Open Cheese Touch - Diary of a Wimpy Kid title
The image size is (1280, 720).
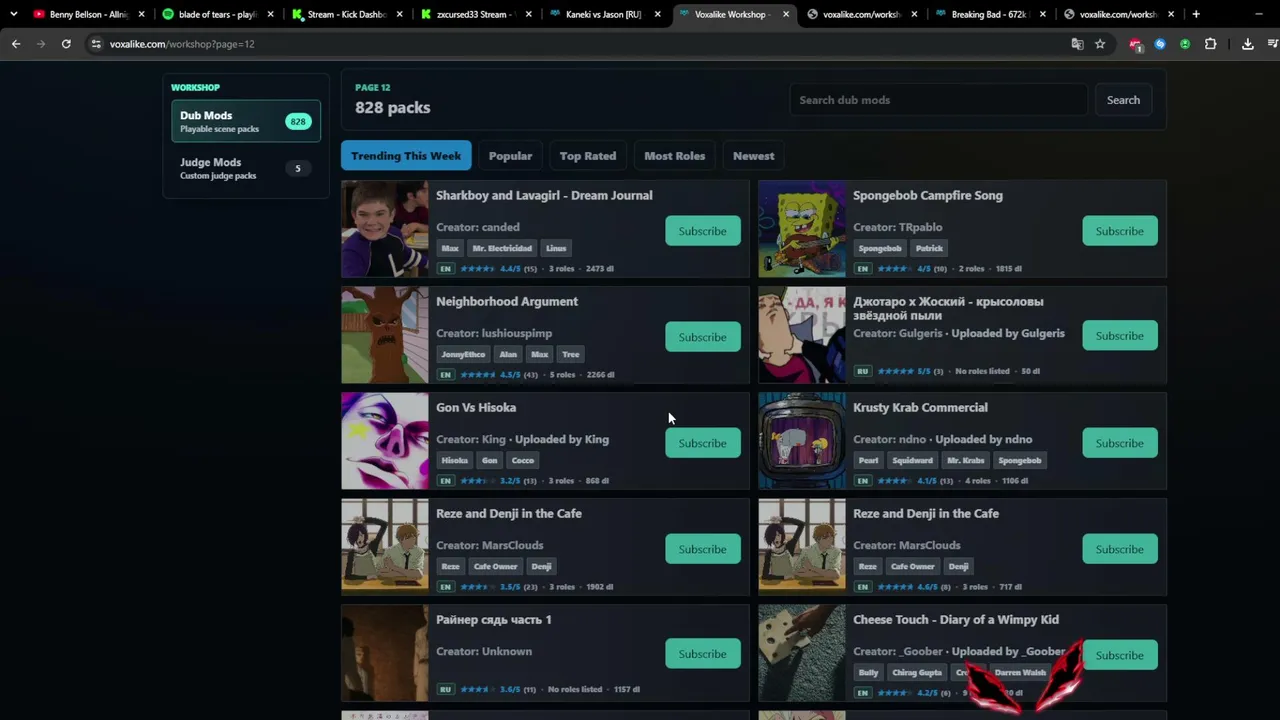click(x=956, y=619)
